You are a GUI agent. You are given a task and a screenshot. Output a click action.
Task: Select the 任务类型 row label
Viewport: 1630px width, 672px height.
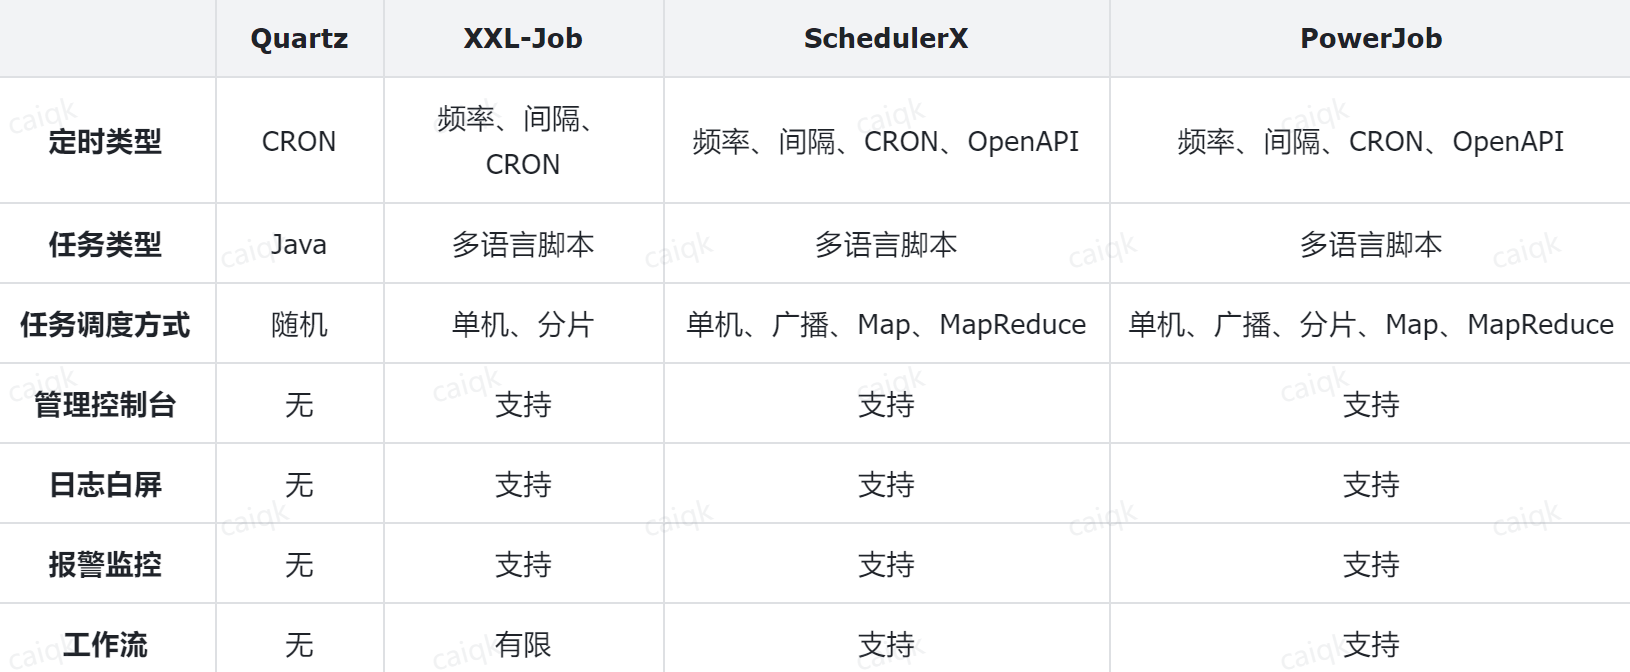coord(105,244)
